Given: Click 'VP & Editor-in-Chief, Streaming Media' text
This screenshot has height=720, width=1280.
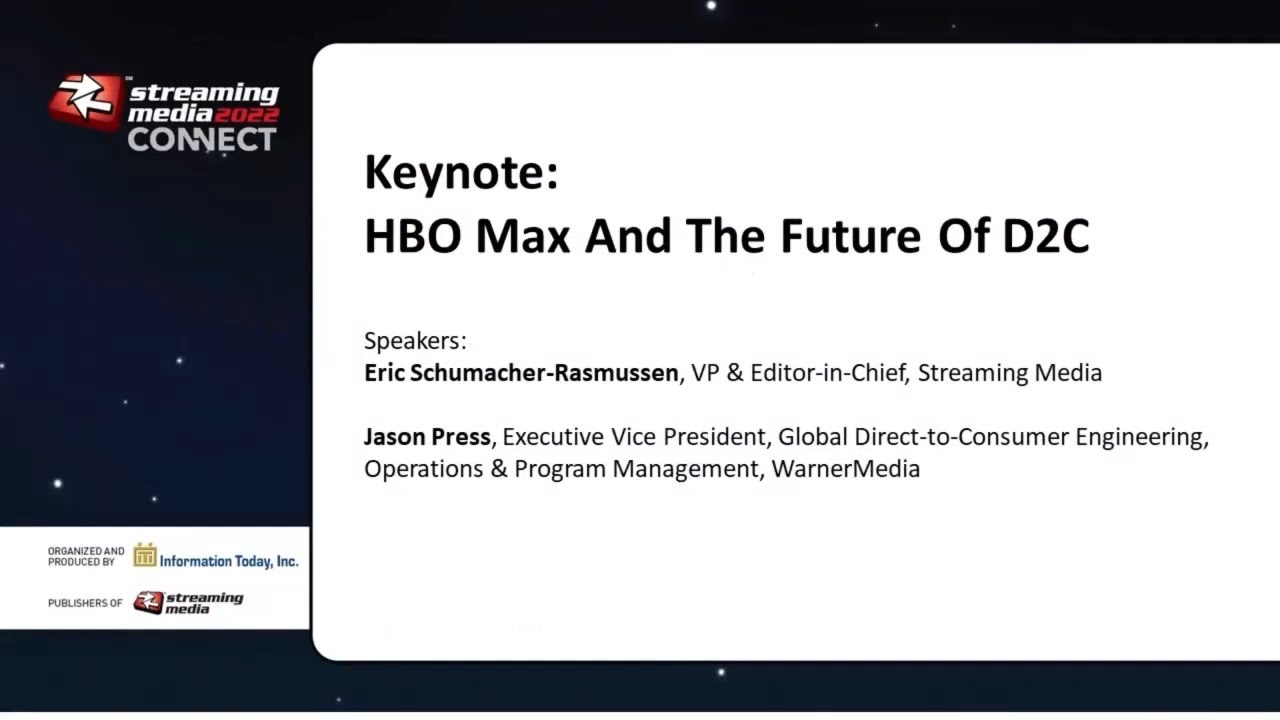Looking at the screenshot, I should (x=897, y=373).
